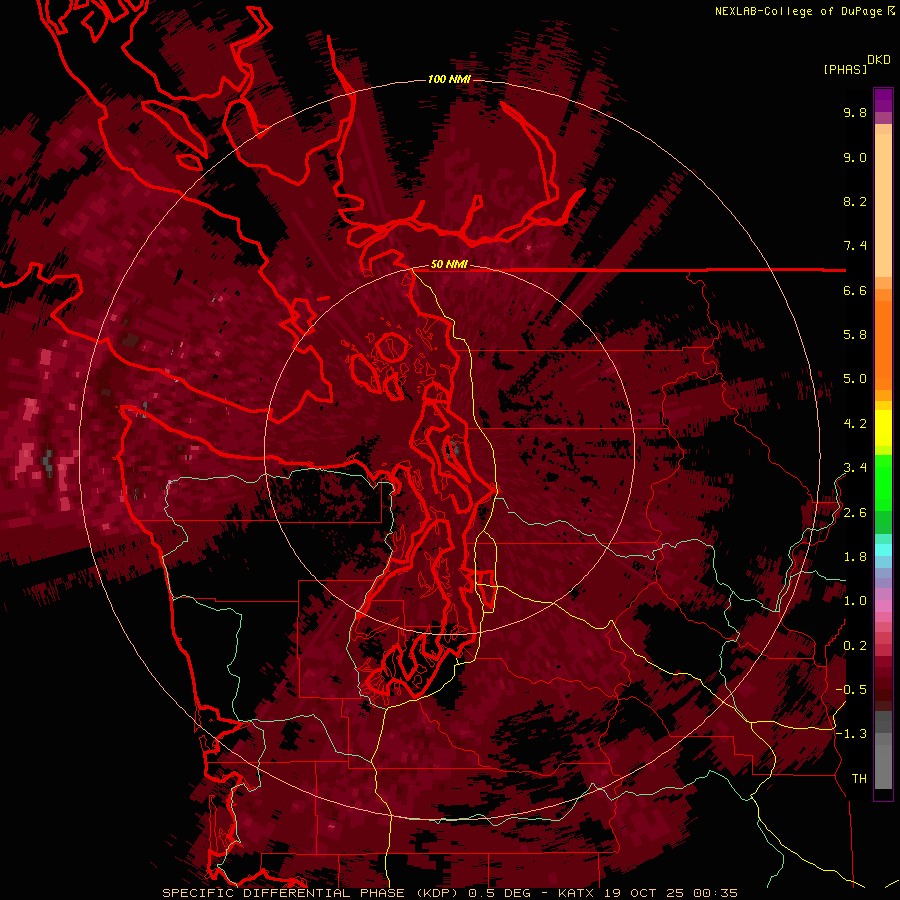This screenshot has height=900, width=900.
Task: Click the 1.8 scale value
Action: 855,557
